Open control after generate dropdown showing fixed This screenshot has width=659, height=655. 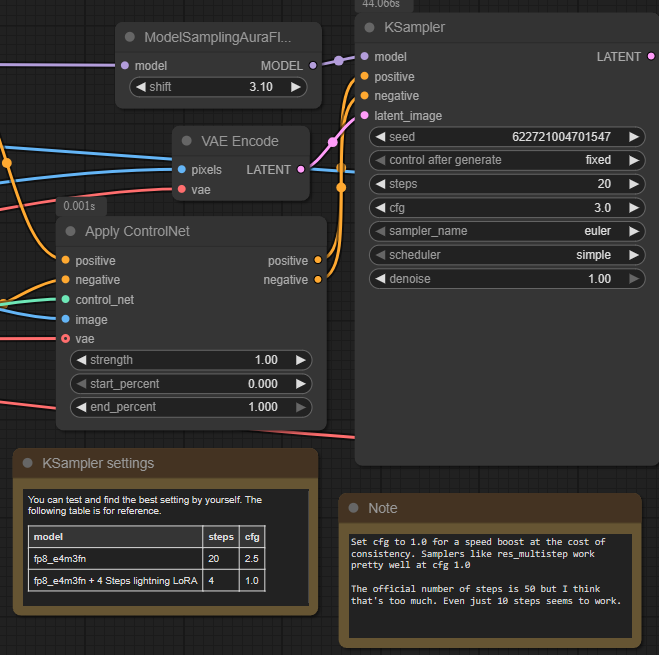[507, 160]
